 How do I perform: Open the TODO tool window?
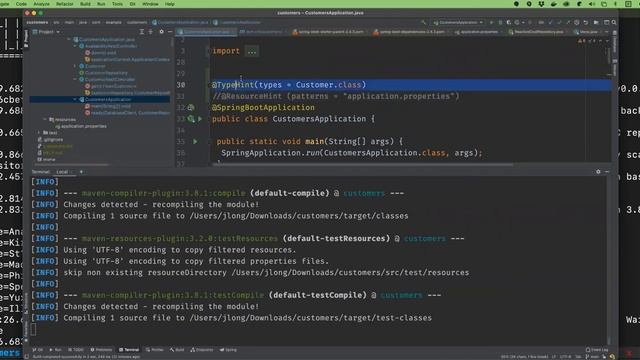76,350
